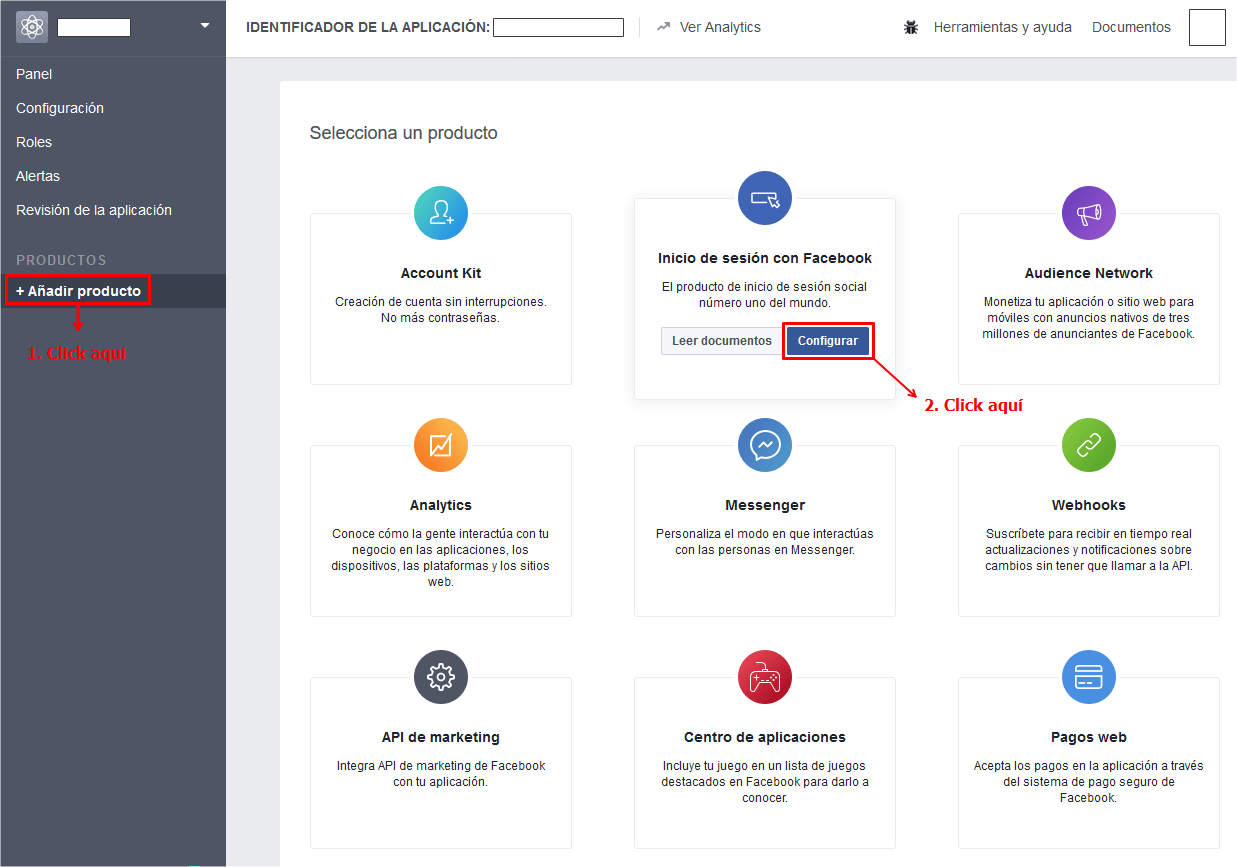Open the Herramientas y ayuda menu

pos(1002,28)
